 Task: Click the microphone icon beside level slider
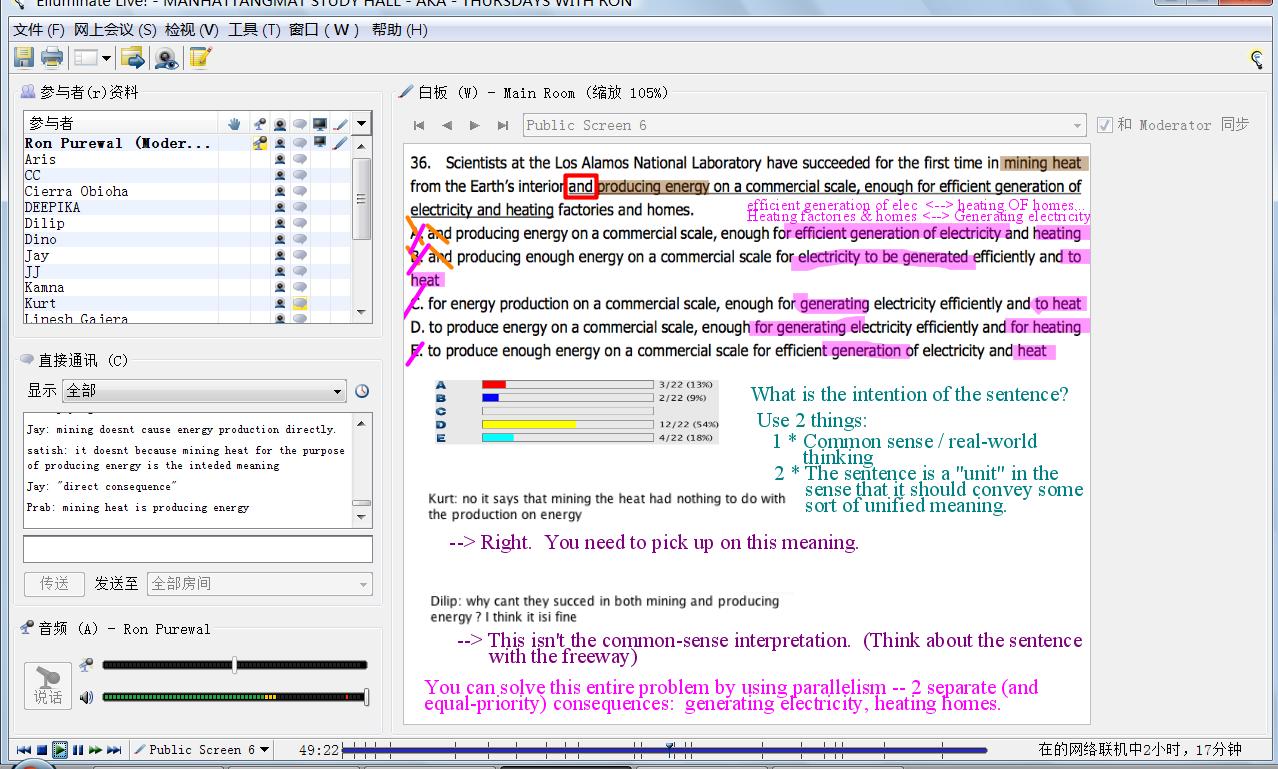[87, 664]
